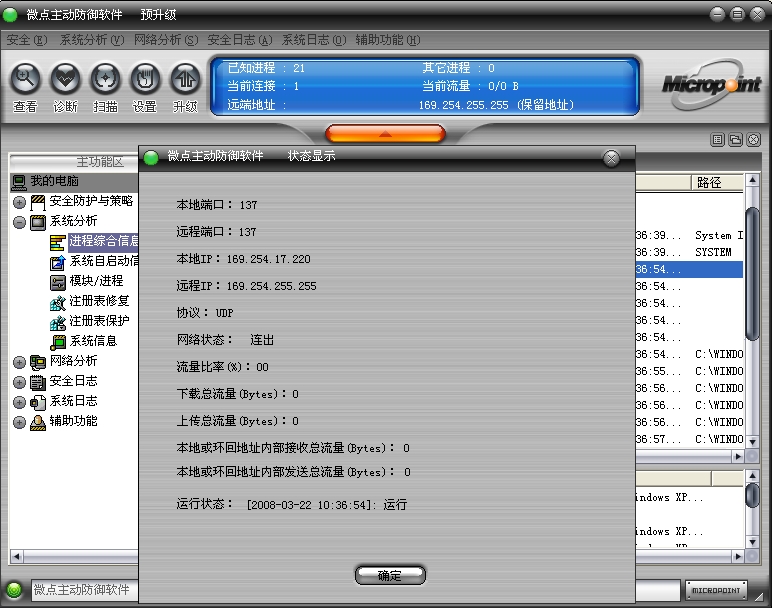Open the 系统日志(O) menu

click(314, 40)
